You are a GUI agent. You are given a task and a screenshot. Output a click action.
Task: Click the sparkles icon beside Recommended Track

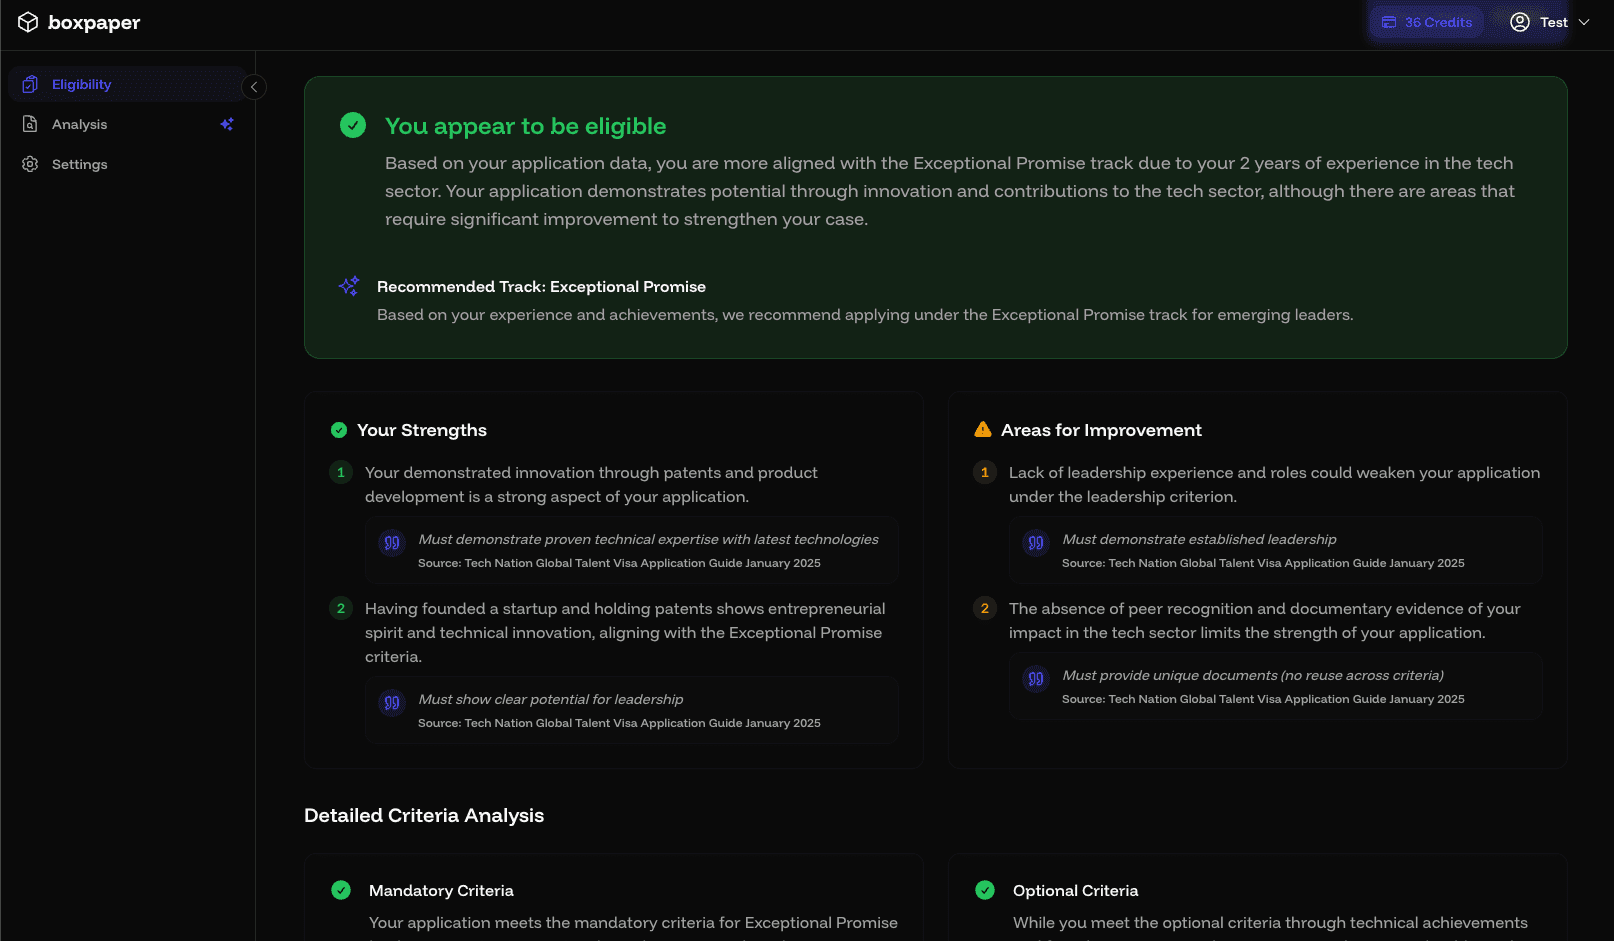click(349, 286)
